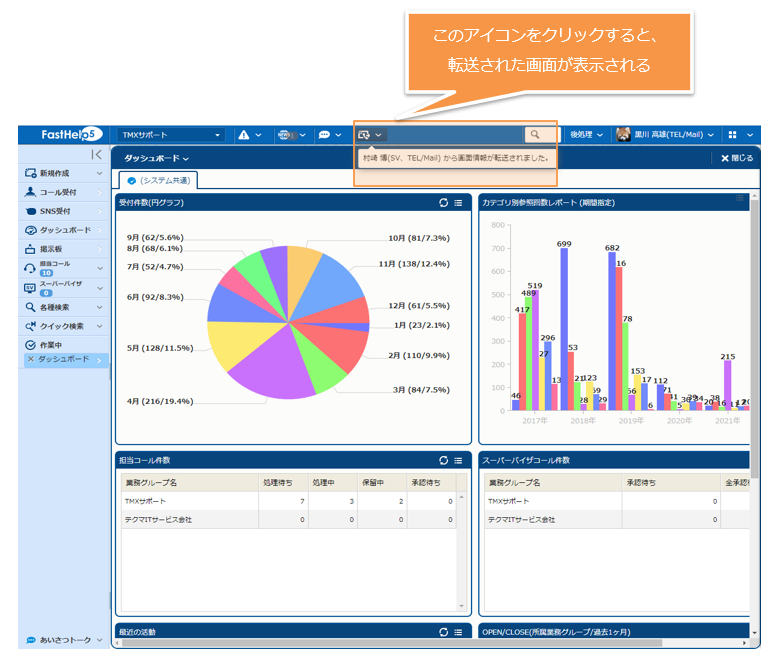Open the TMXサポート group dropdown
Image resolution: width=773 pixels, height=659 pixels.
coord(172,134)
